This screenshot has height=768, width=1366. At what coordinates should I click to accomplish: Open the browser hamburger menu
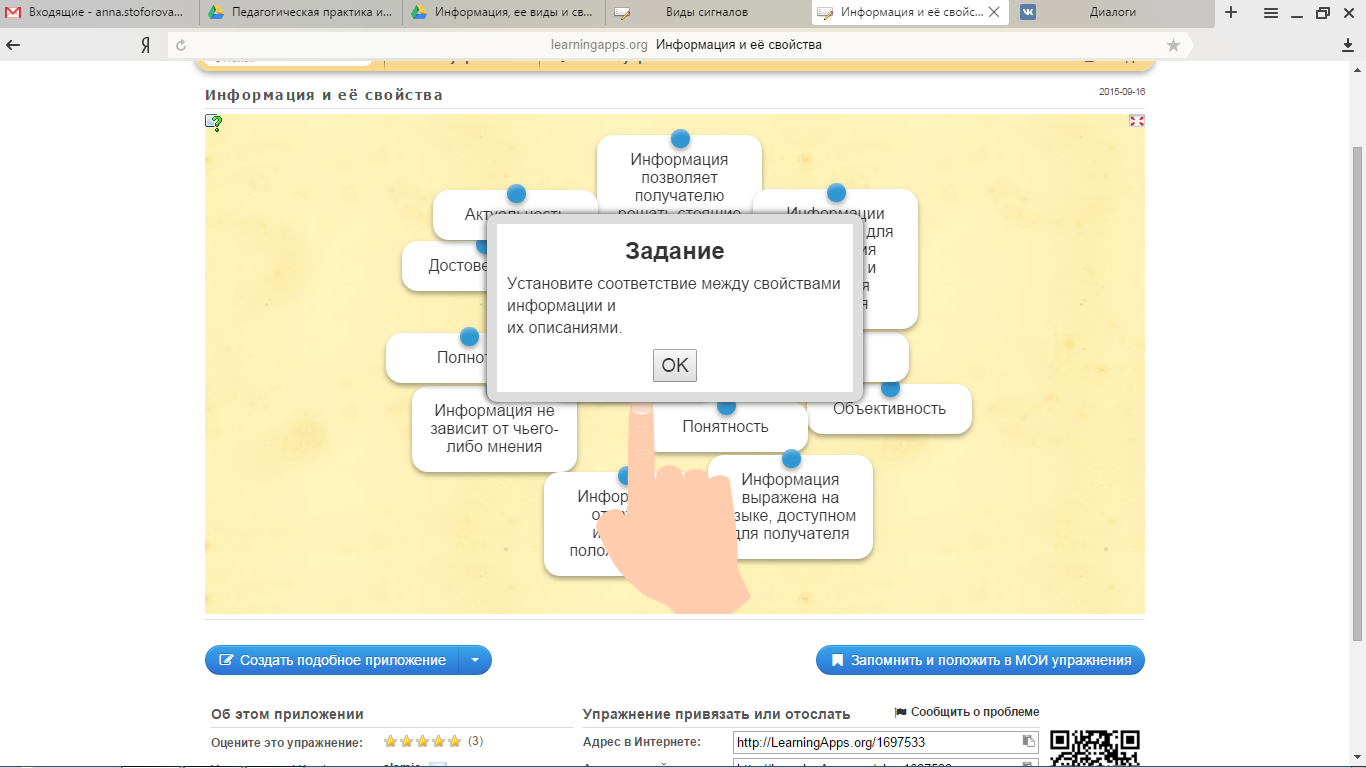click(1270, 13)
